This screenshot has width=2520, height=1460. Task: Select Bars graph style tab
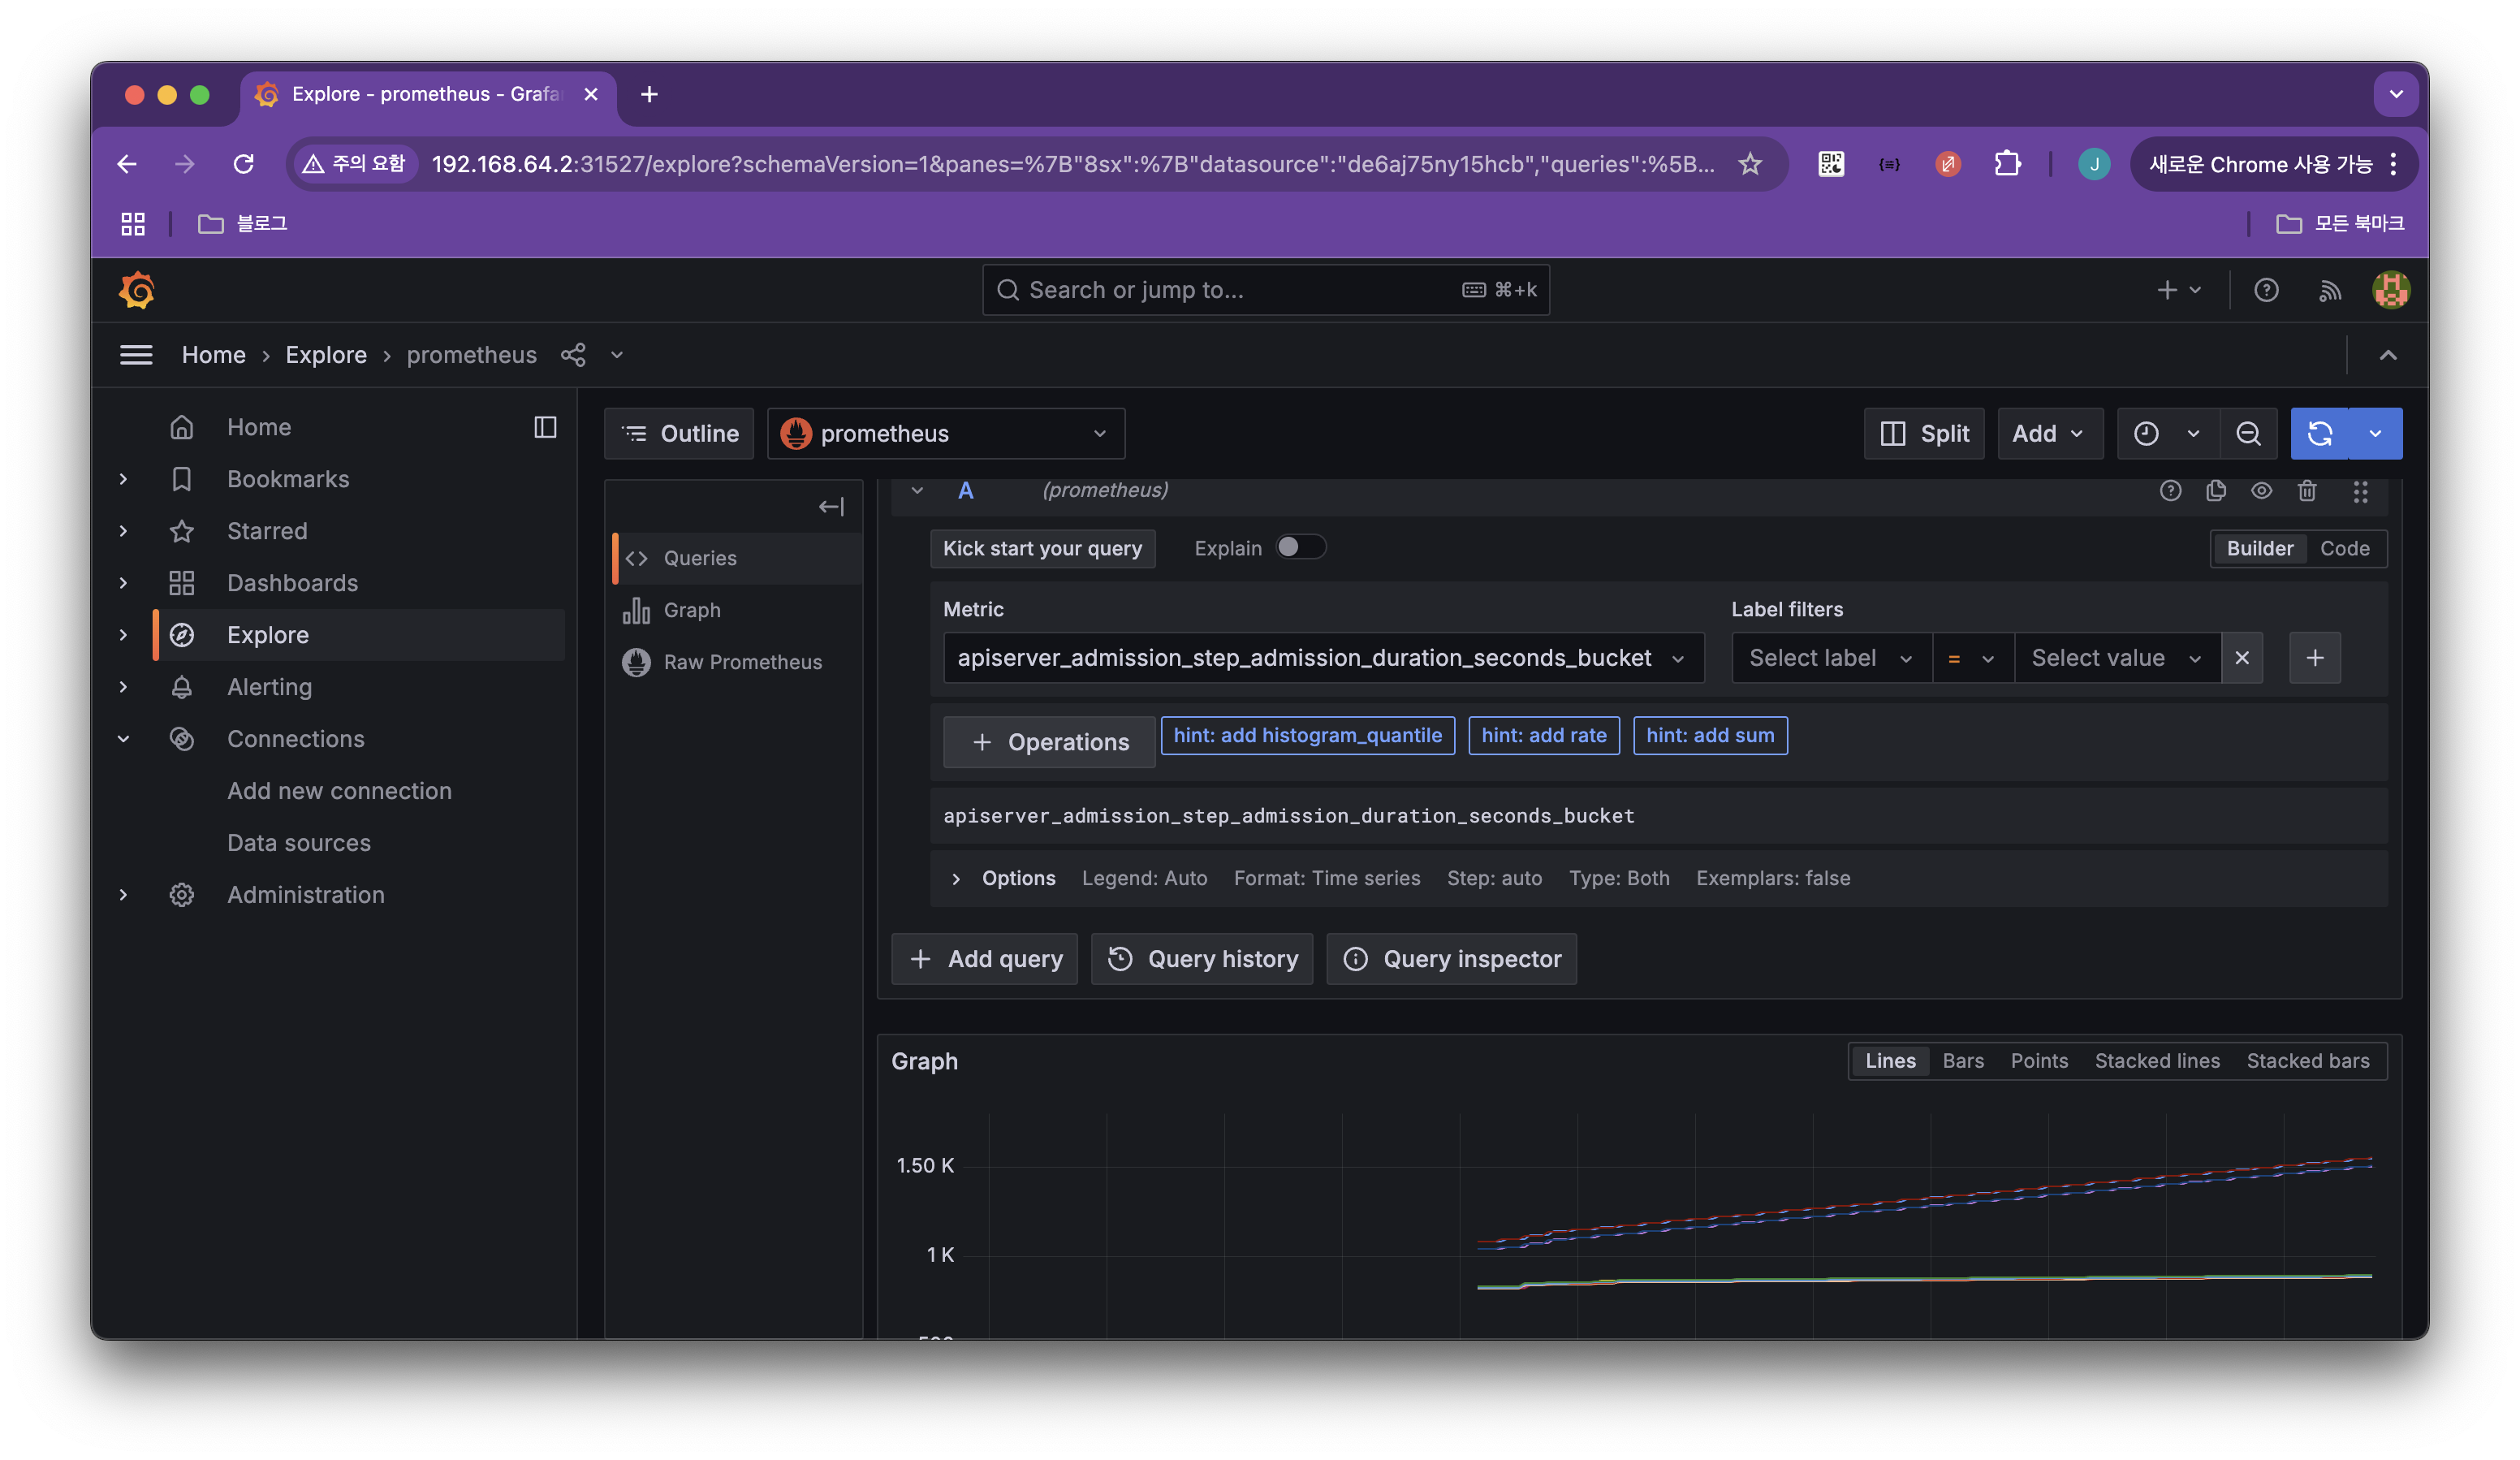1962,1061
